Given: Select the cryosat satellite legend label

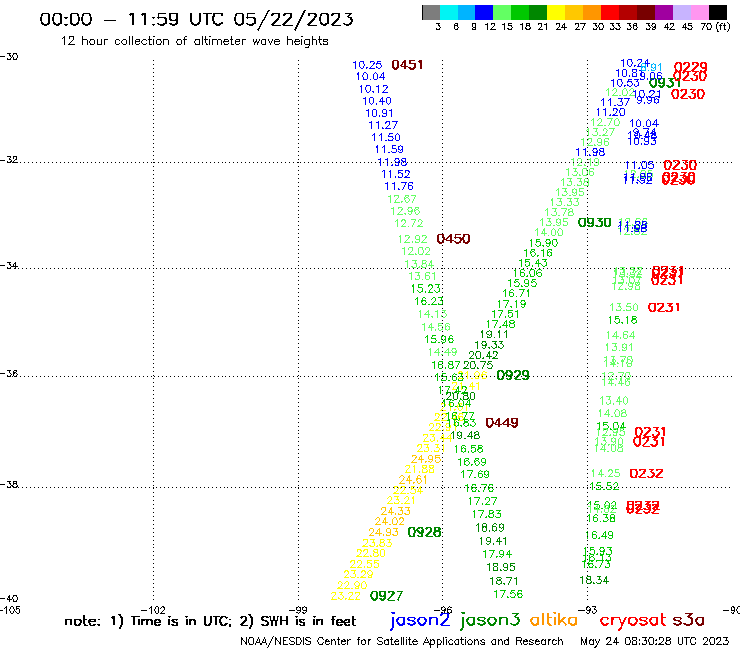Looking at the screenshot, I should 633,621.
